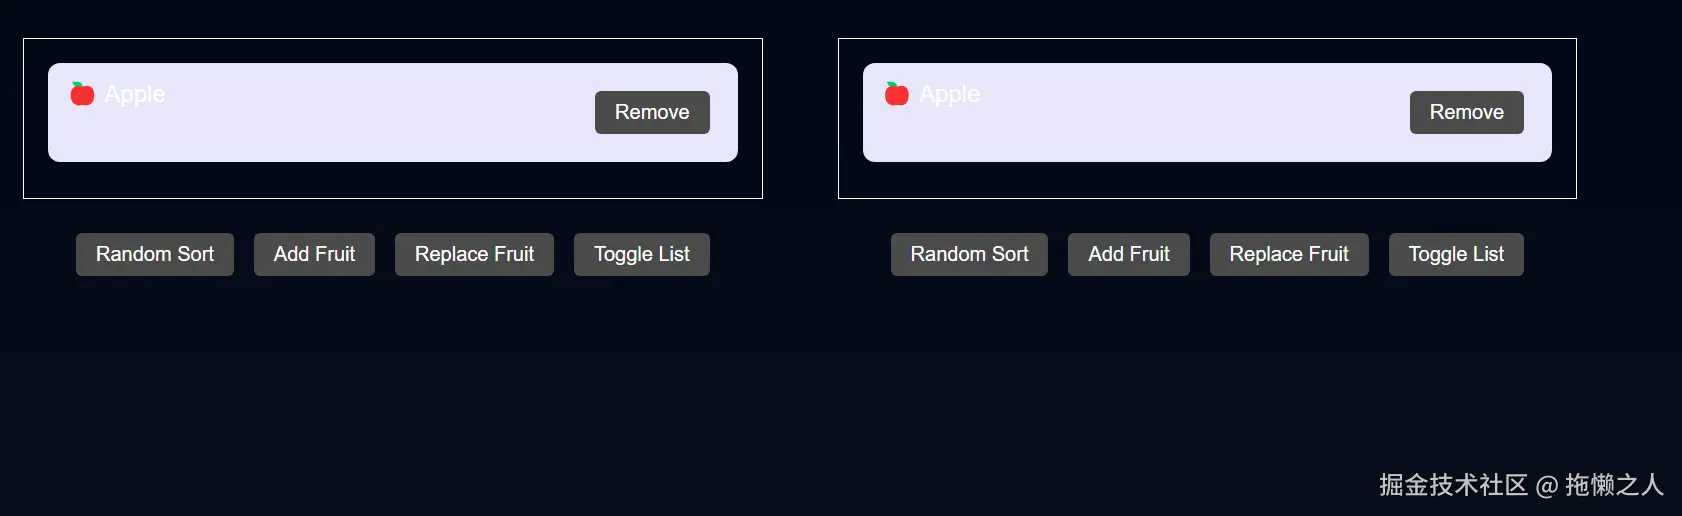Remove Apple from the left list
Screen dimensions: 1682x516
(652, 112)
